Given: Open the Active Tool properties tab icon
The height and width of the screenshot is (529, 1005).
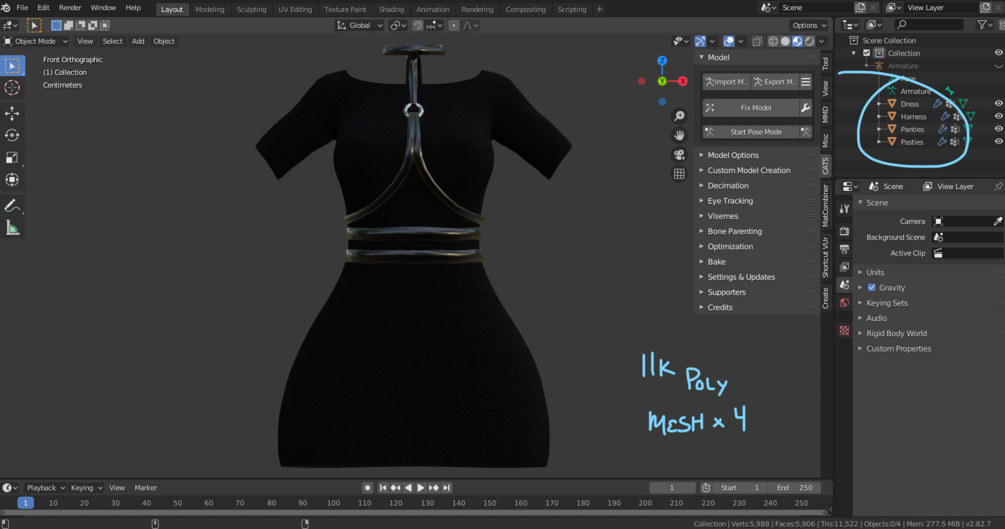Looking at the screenshot, I should point(844,208).
